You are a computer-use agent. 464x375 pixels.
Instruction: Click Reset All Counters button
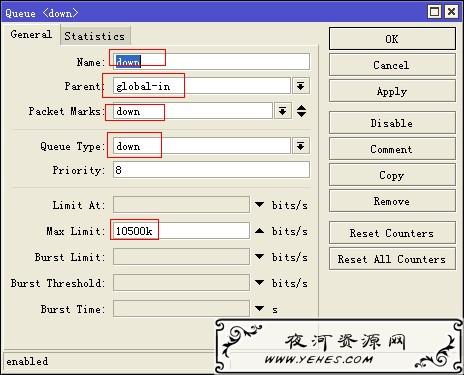click(392, 259)
